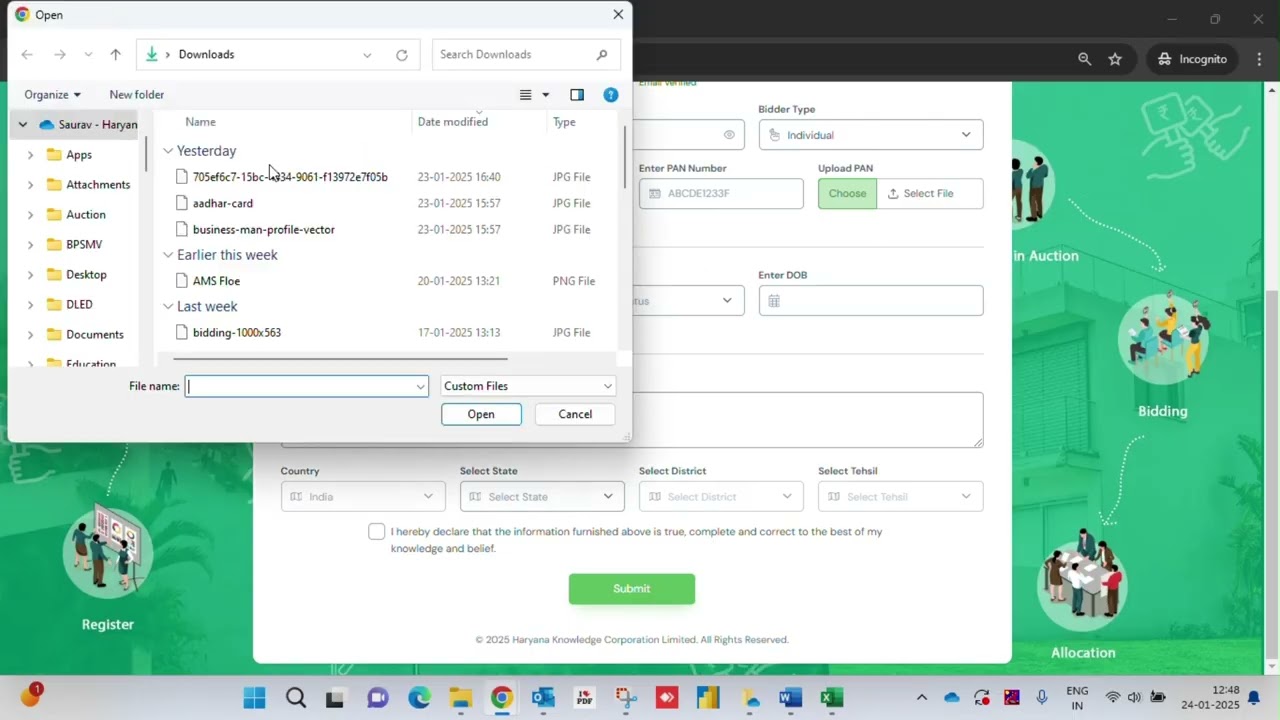Image resolution: width=1280 pixels, height=720 pixels.
Task: Open the Select Tehsil dropdown
Action: 900,497
